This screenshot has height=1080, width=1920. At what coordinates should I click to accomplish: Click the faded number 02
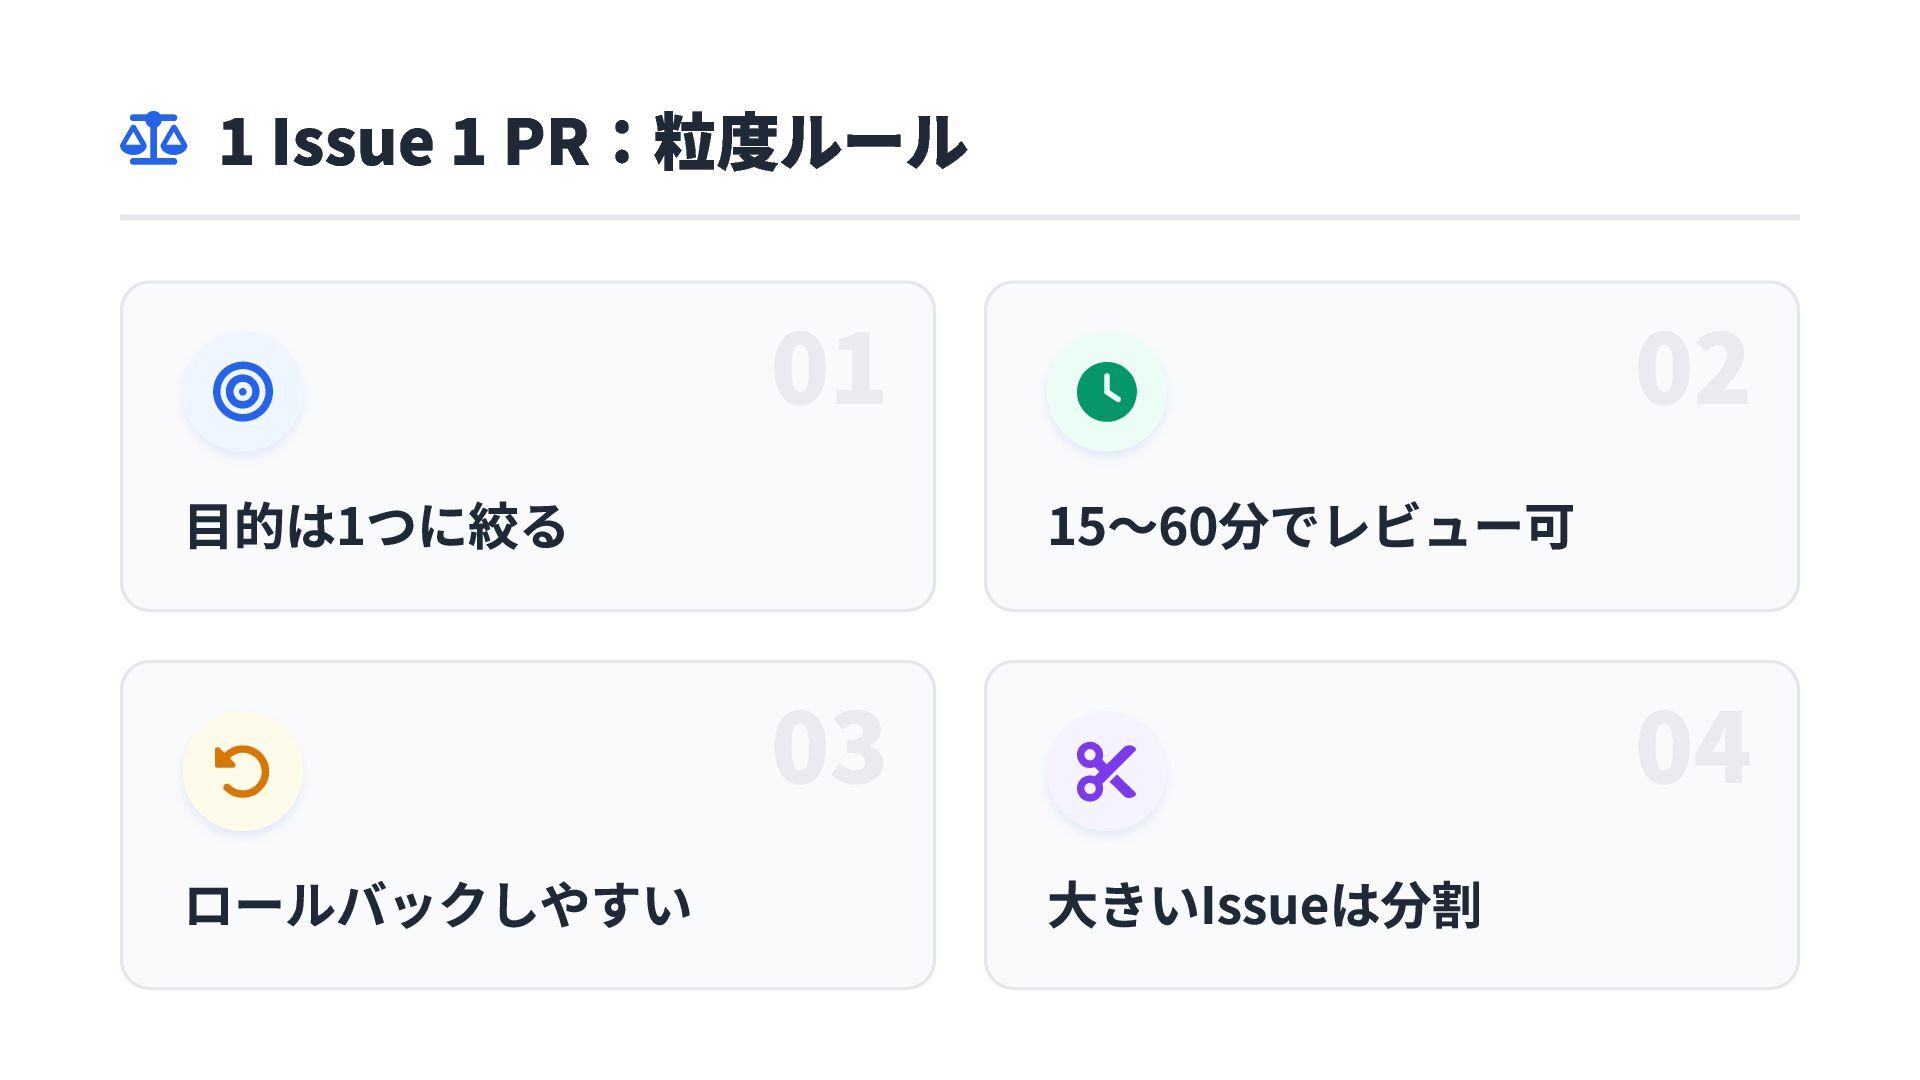(x=1692, y=370)
